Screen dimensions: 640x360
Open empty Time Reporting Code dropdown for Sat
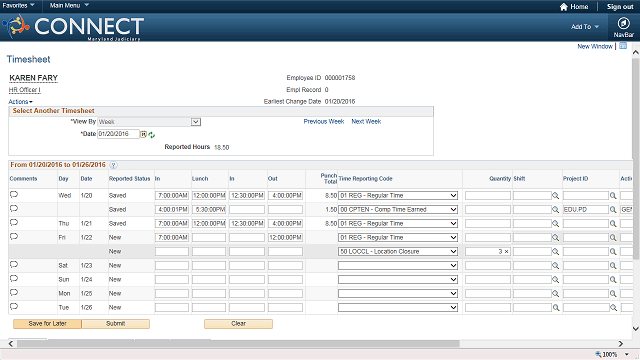398,265
